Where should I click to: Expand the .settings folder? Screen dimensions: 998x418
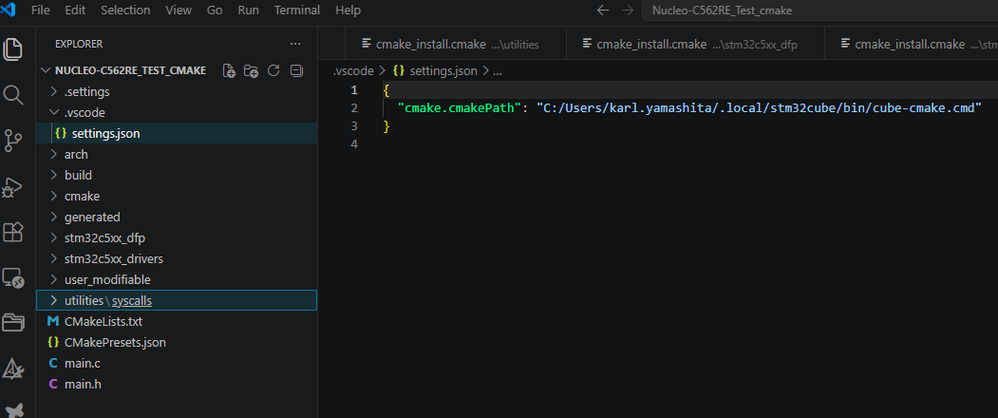[x=177, y=92]
